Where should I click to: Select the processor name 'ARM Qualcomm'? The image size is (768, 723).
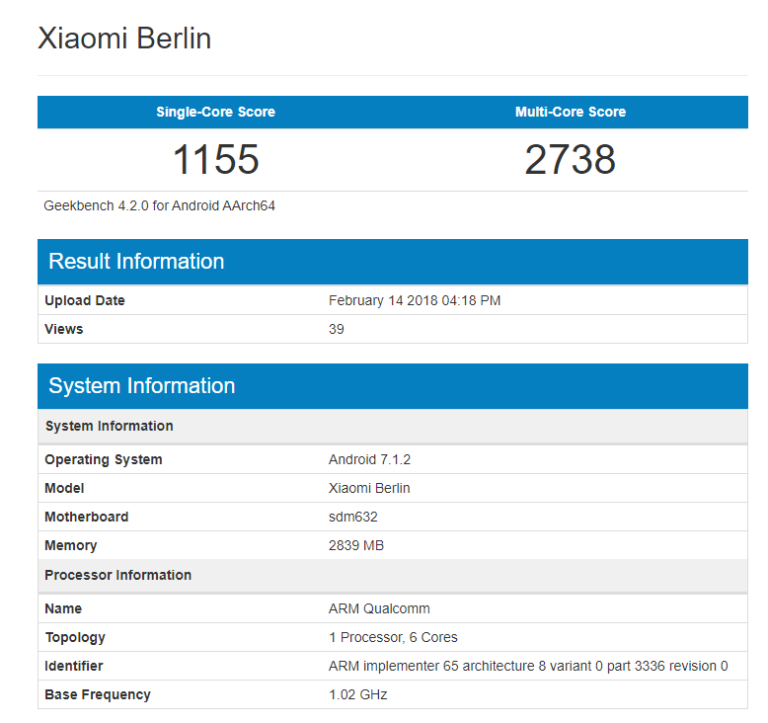(379, 609)
